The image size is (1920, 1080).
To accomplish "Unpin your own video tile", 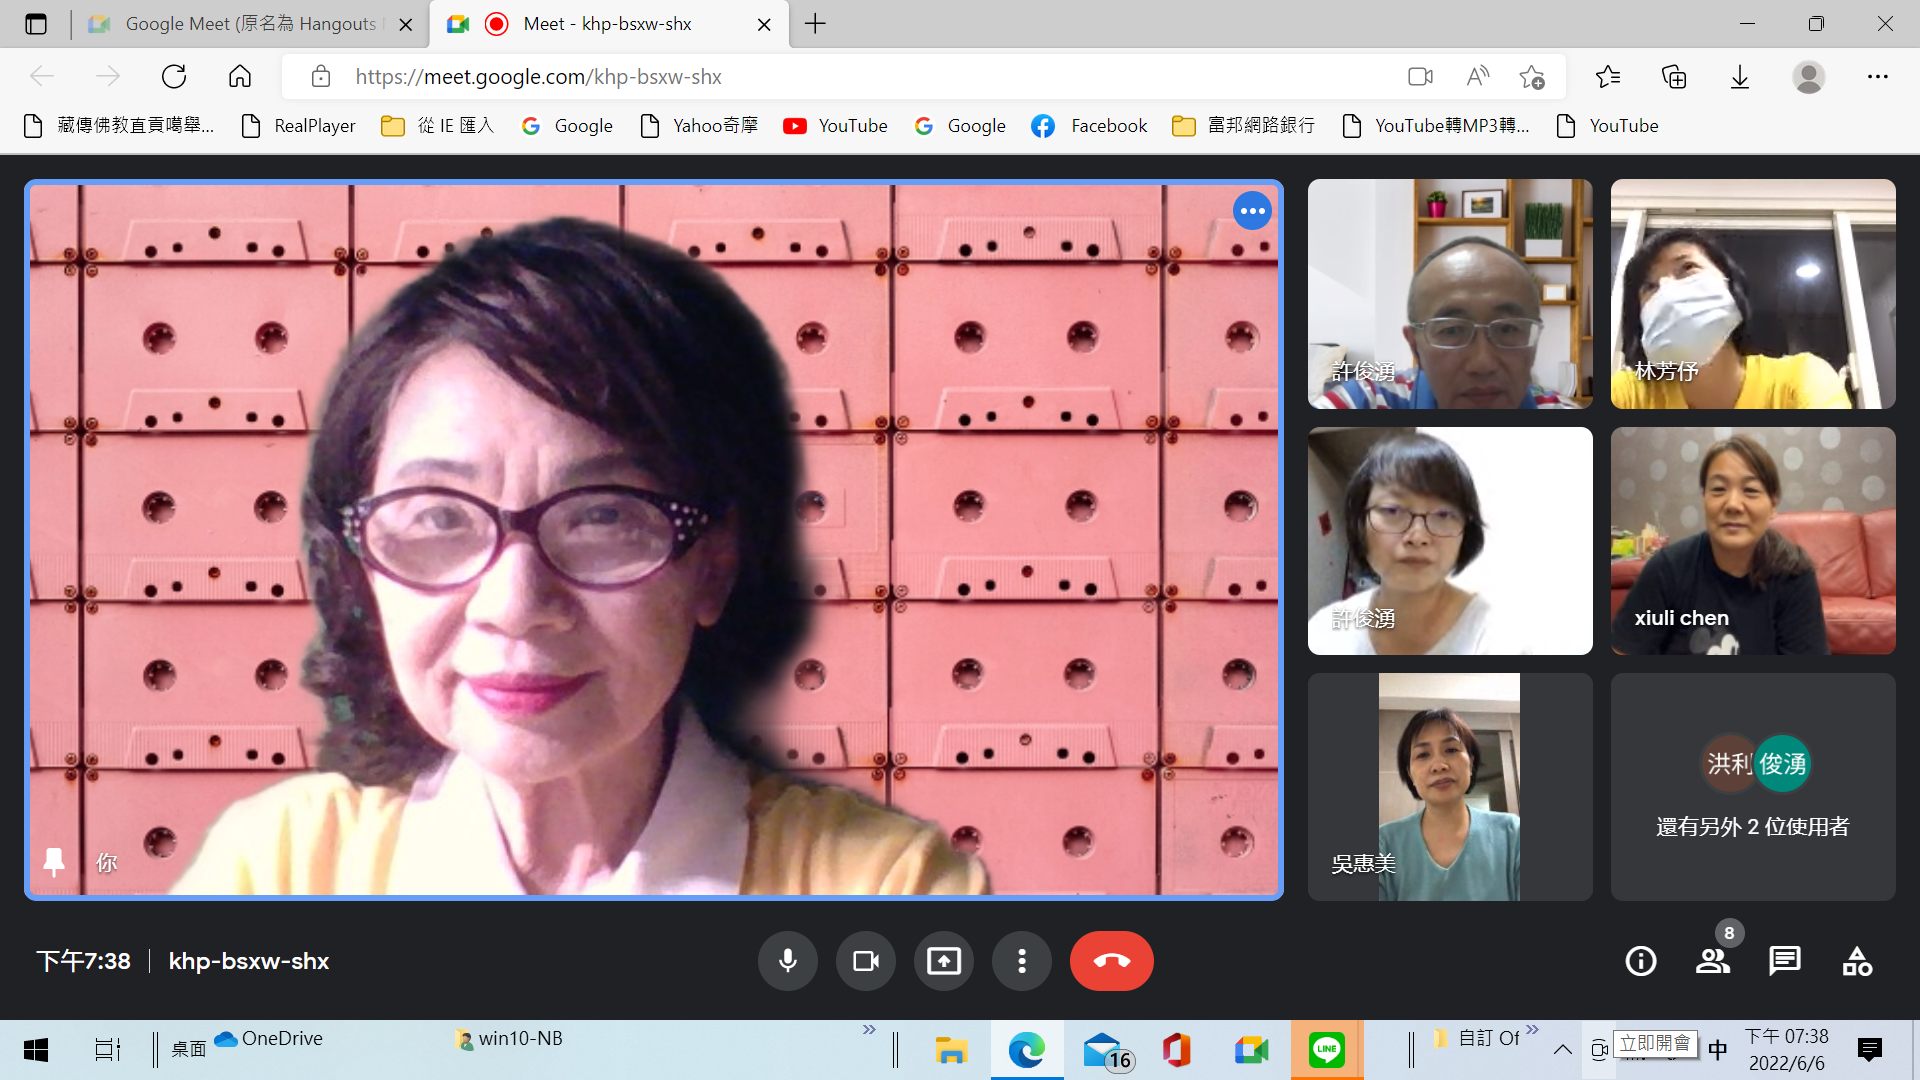I will 54,861.
